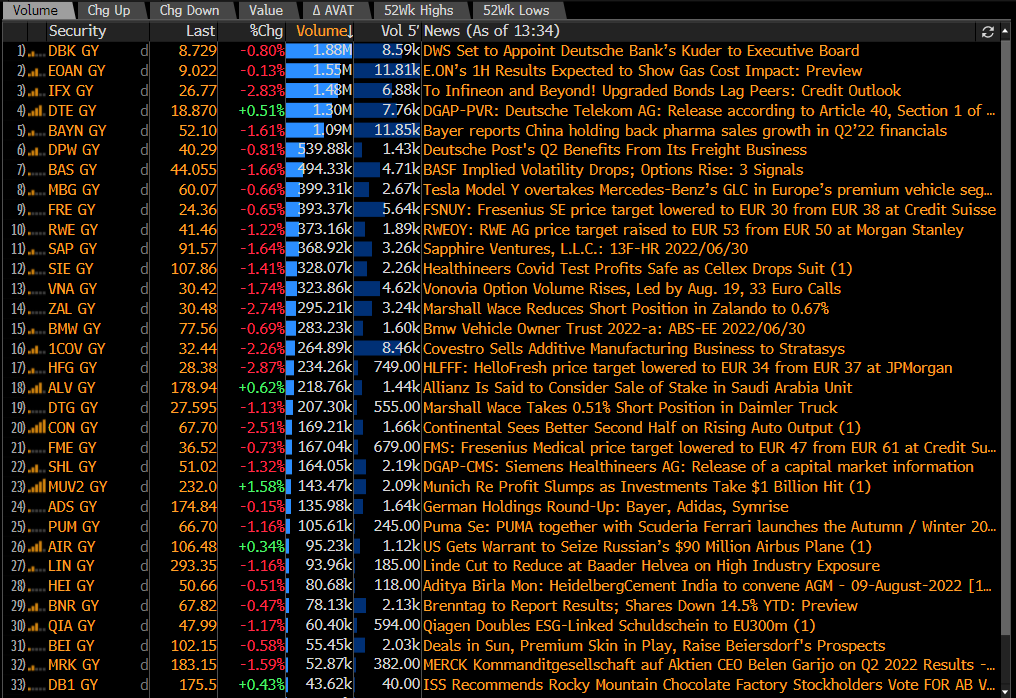The height and width of the screenshot is (698, 1016).
Task: Select security IFX GY
Action: point(71,91)
